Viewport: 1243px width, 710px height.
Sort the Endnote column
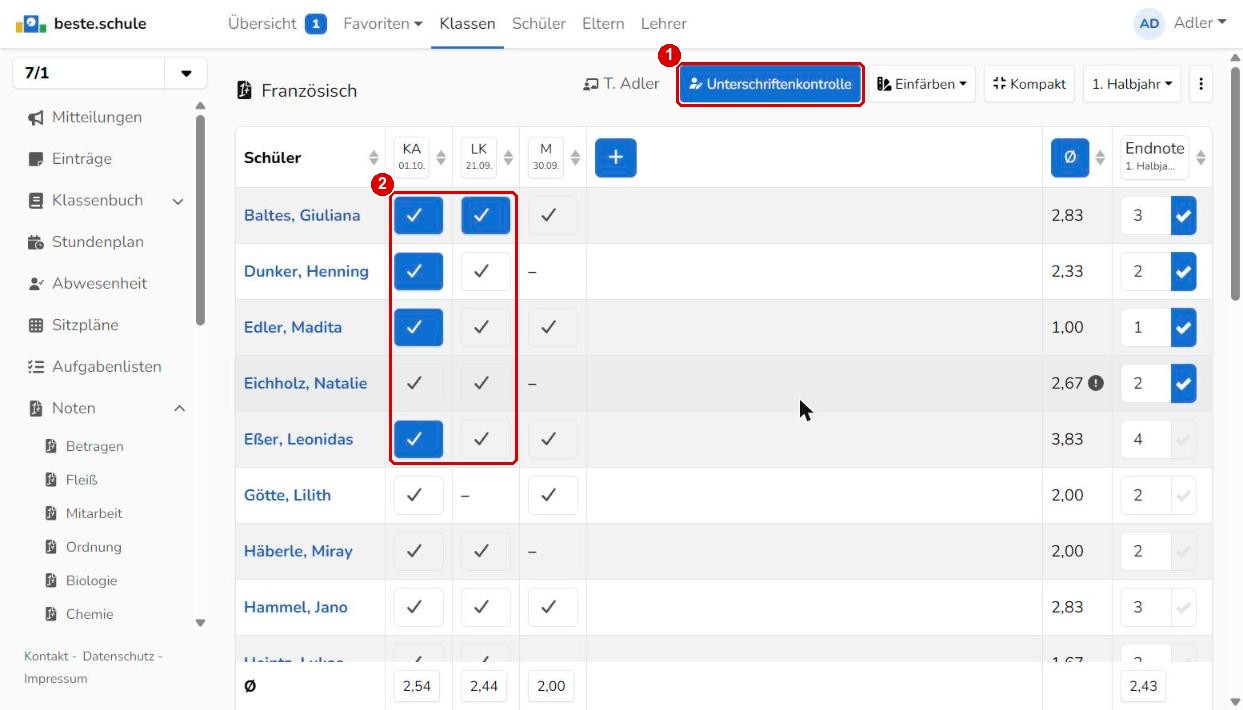(x=1201, y=158)
